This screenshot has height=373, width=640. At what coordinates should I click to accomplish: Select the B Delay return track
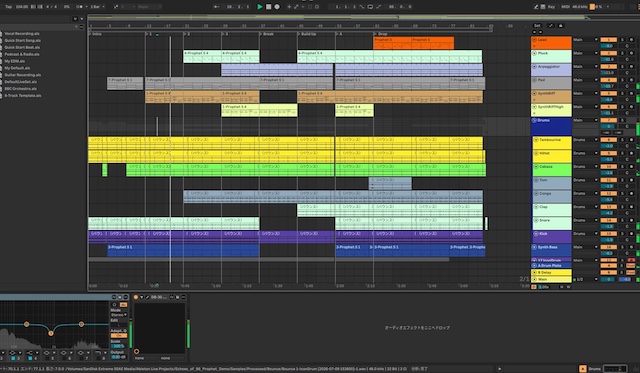552,272
